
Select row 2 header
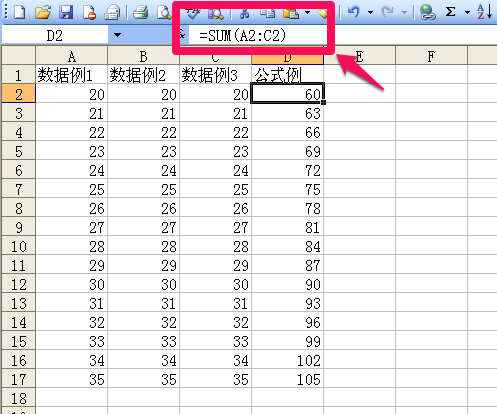point(18,94)
